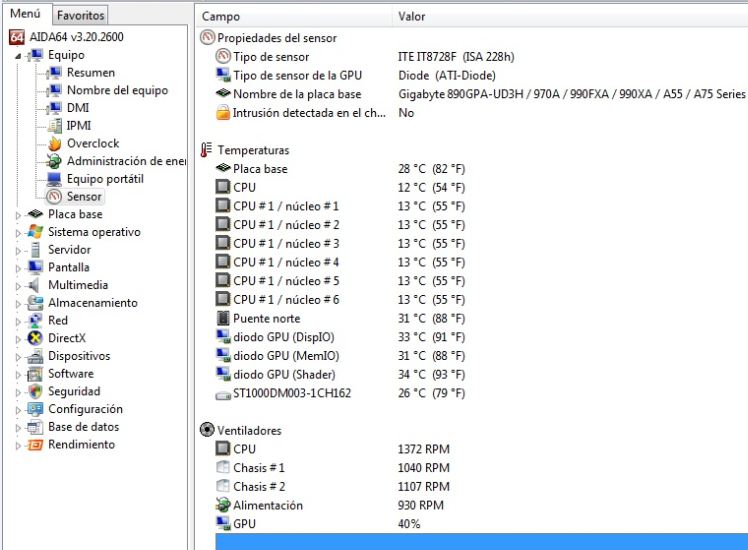Open Nombre del equipo icon

point(55,90)
